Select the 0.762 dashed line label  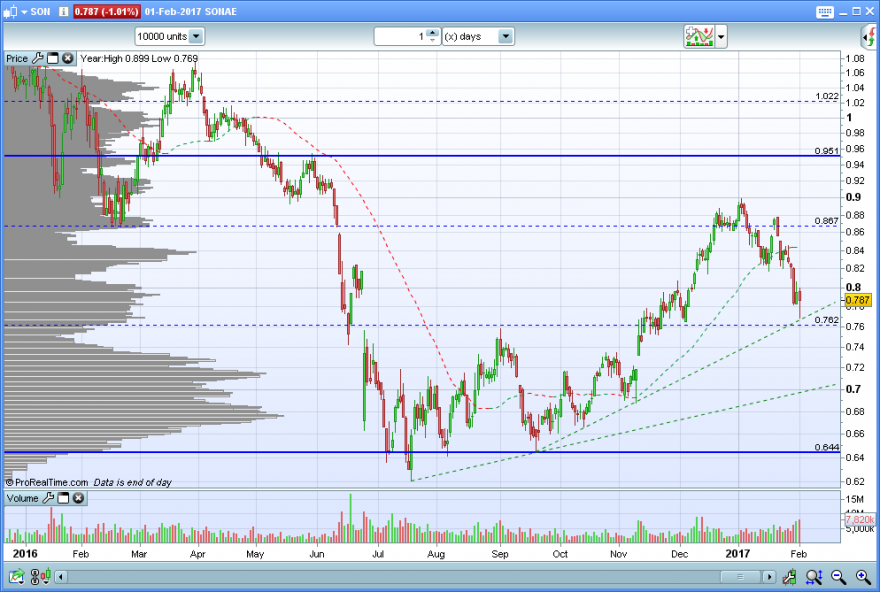click(x=827, y=320)
